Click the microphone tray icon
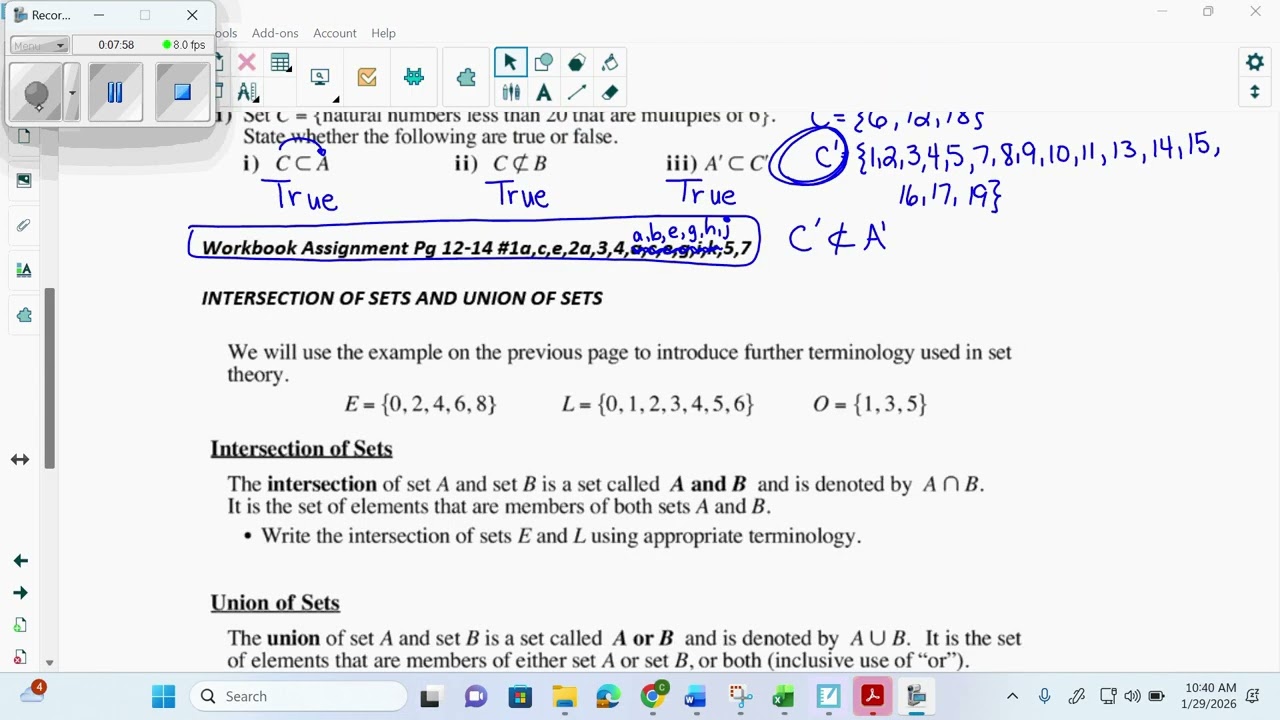 coord(1045,696)
